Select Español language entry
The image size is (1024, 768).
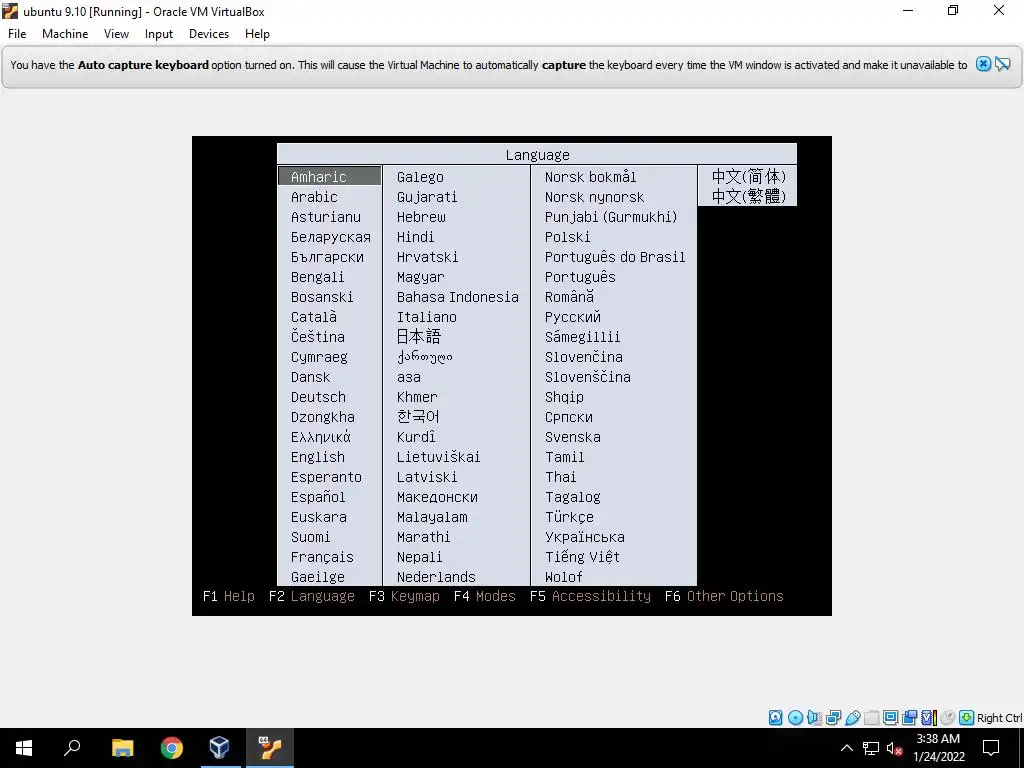318,497
